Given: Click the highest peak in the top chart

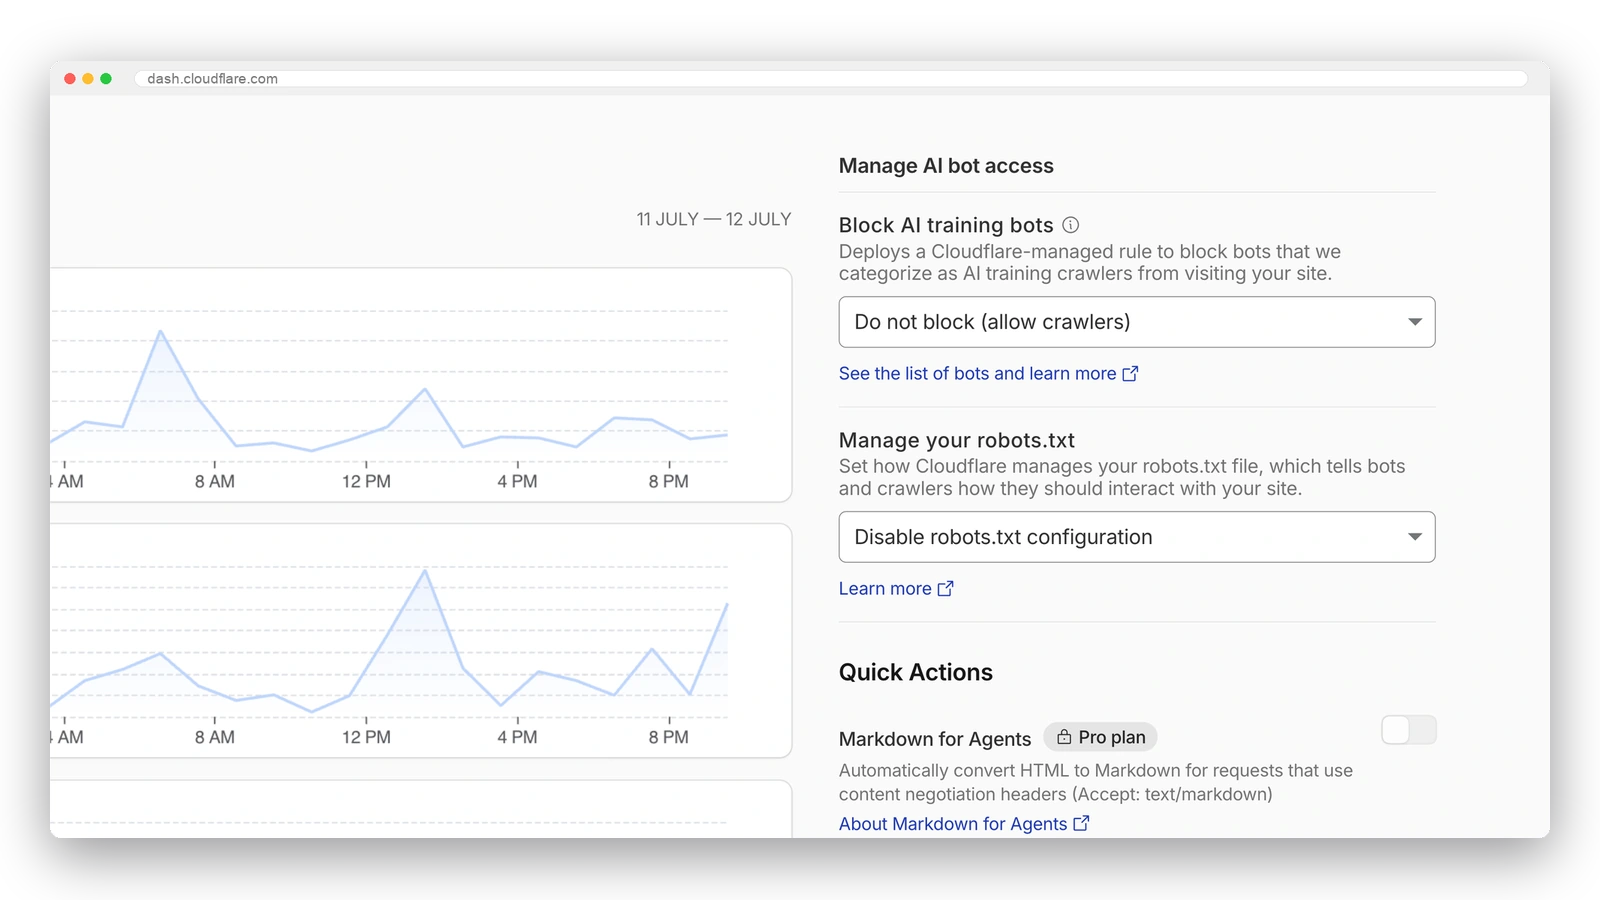Looking at the screenshot, I should (x=160, y=332).
